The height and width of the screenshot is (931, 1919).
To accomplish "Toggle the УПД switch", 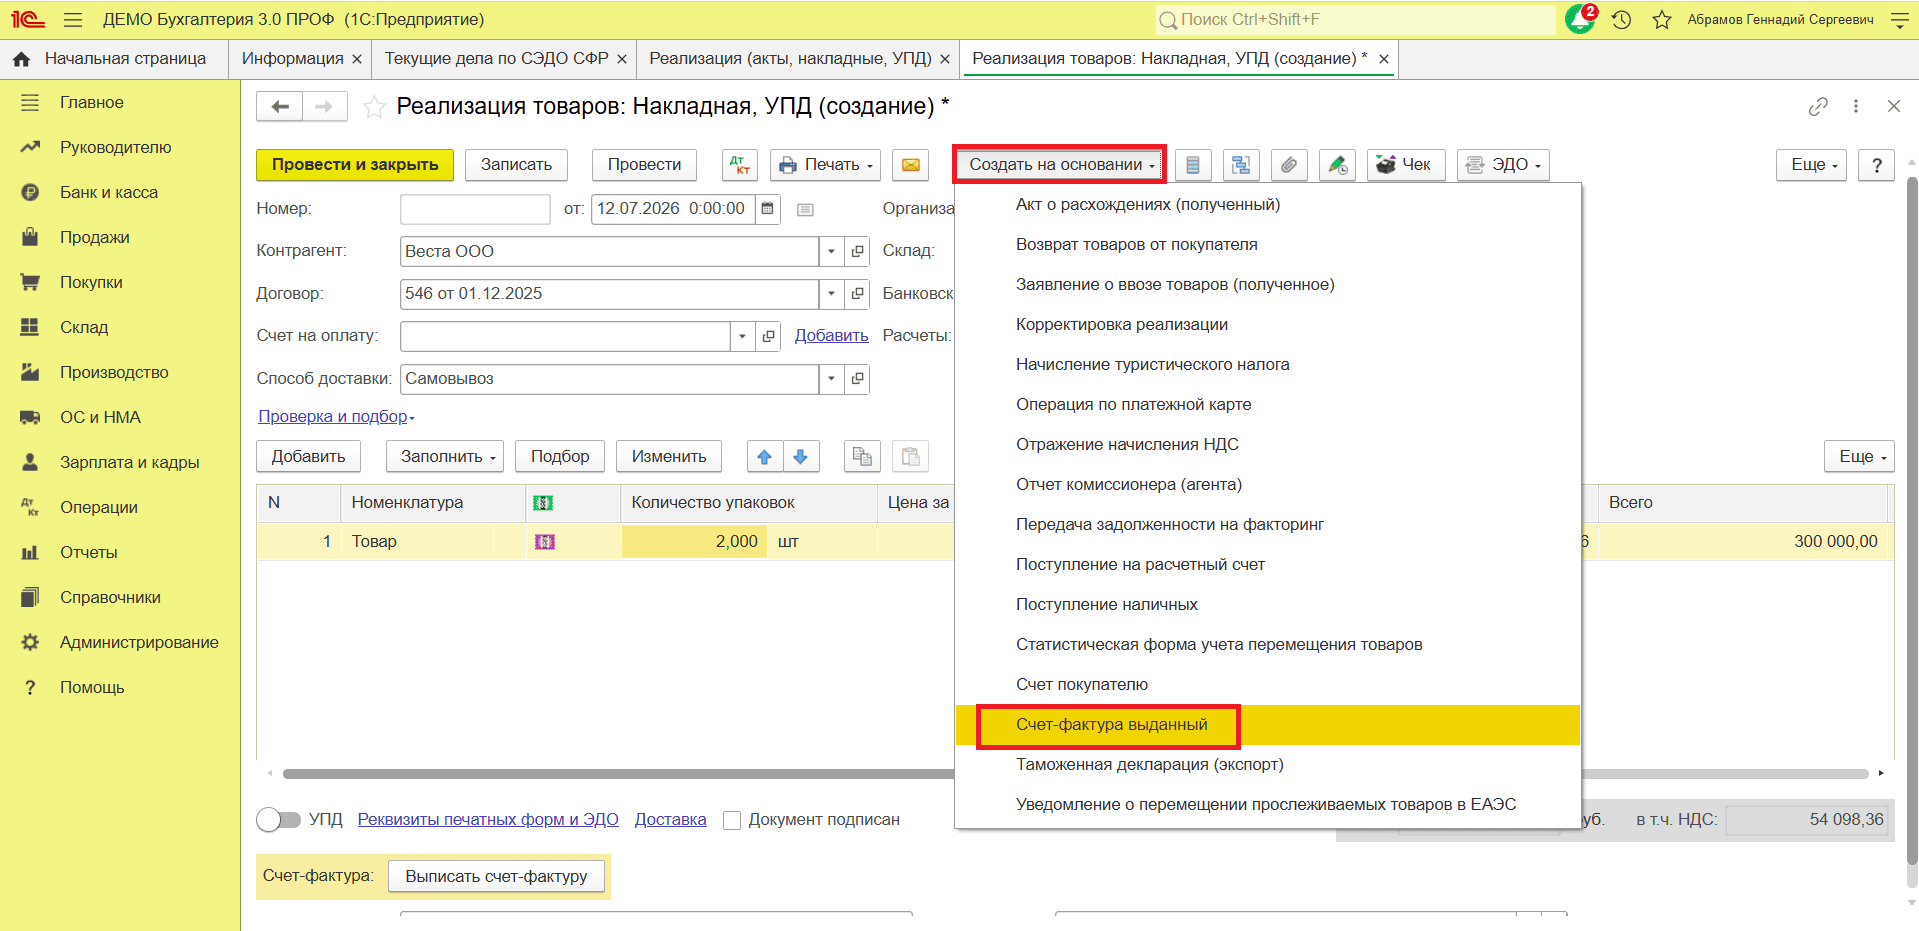I will pyautogui.click(x=278, y=820).
